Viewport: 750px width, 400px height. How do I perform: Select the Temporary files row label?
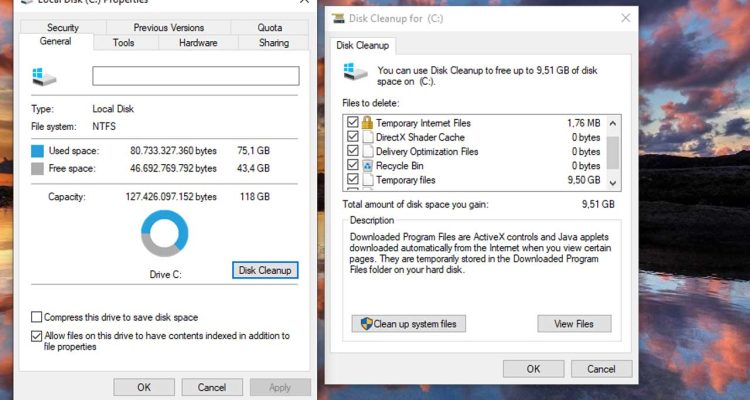click(x=406, y=180)
